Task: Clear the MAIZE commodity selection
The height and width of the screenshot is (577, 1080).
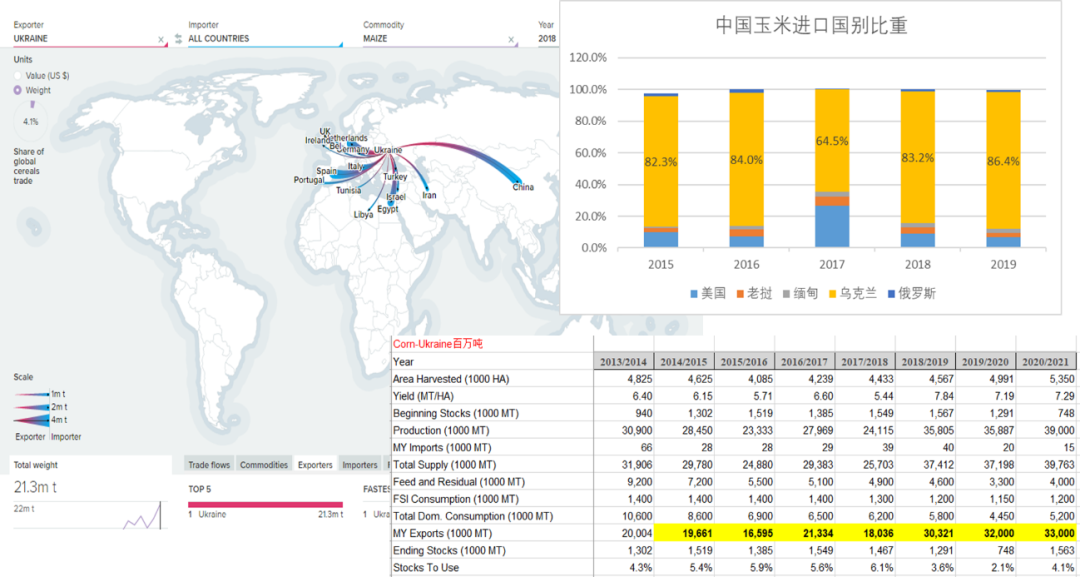Action: pos(511,40)
